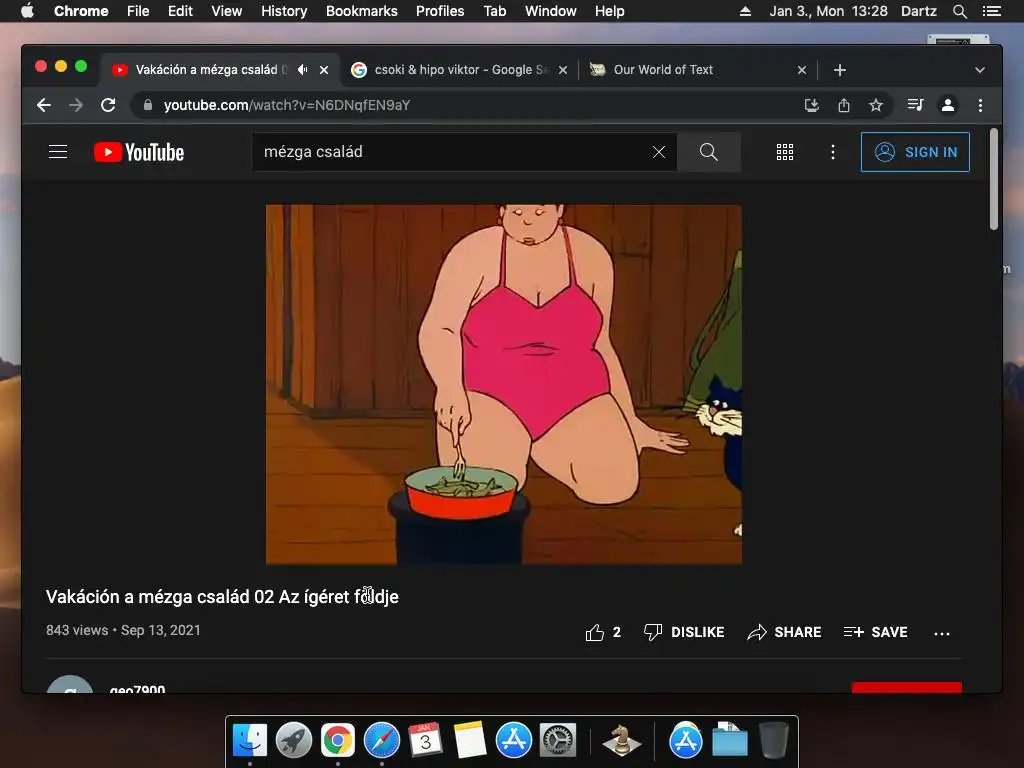The width and height of the screenshot is (1024, 768).
Task: Expand the tab search chevron
Action: point(980,70)
